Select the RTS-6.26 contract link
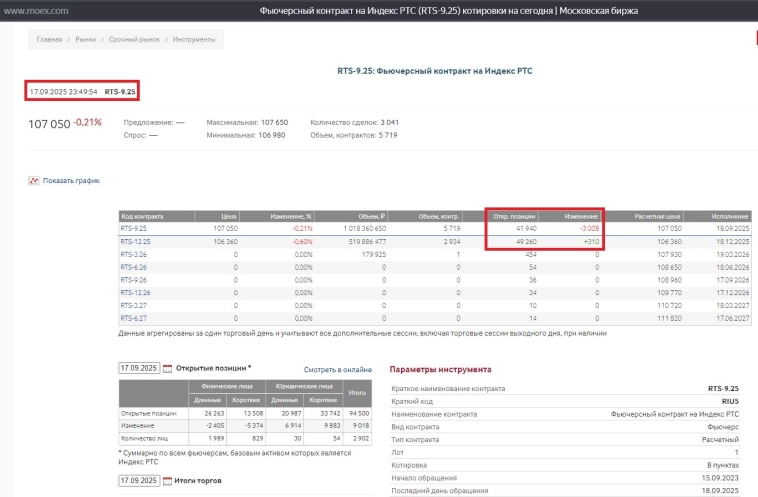This screenshot has height=497, width=758. pos(133,267)
